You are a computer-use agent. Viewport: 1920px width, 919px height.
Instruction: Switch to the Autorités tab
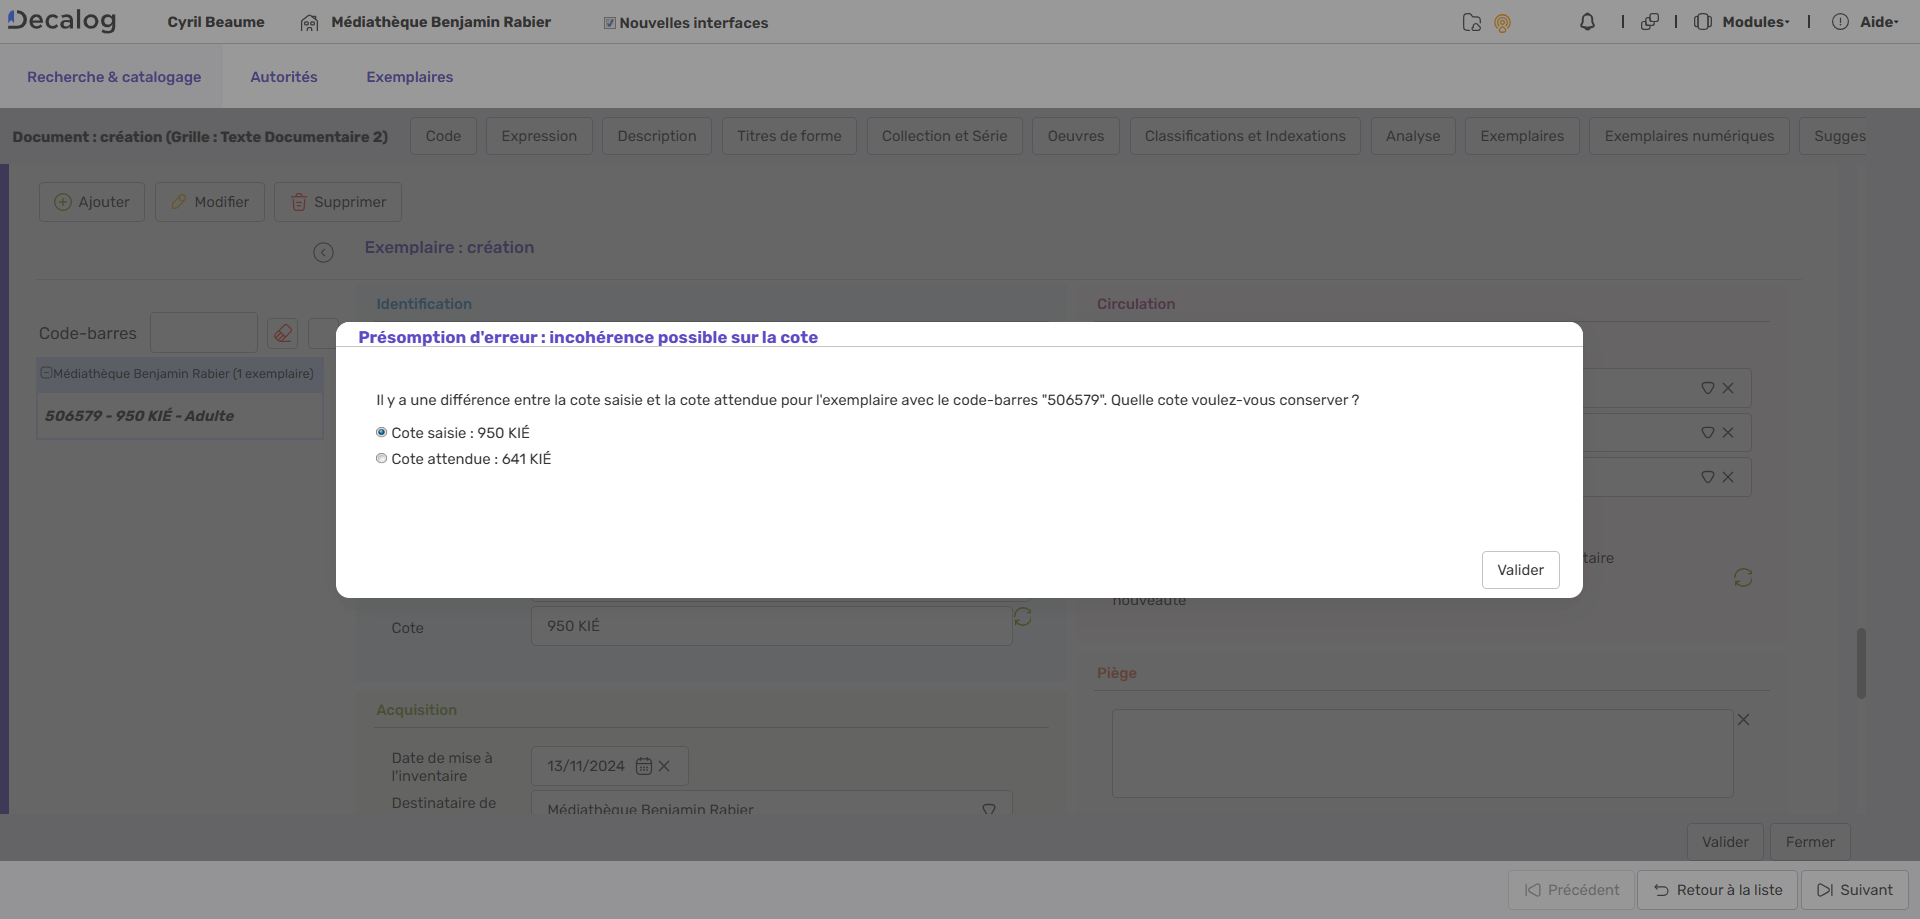[x=283, y=76]
